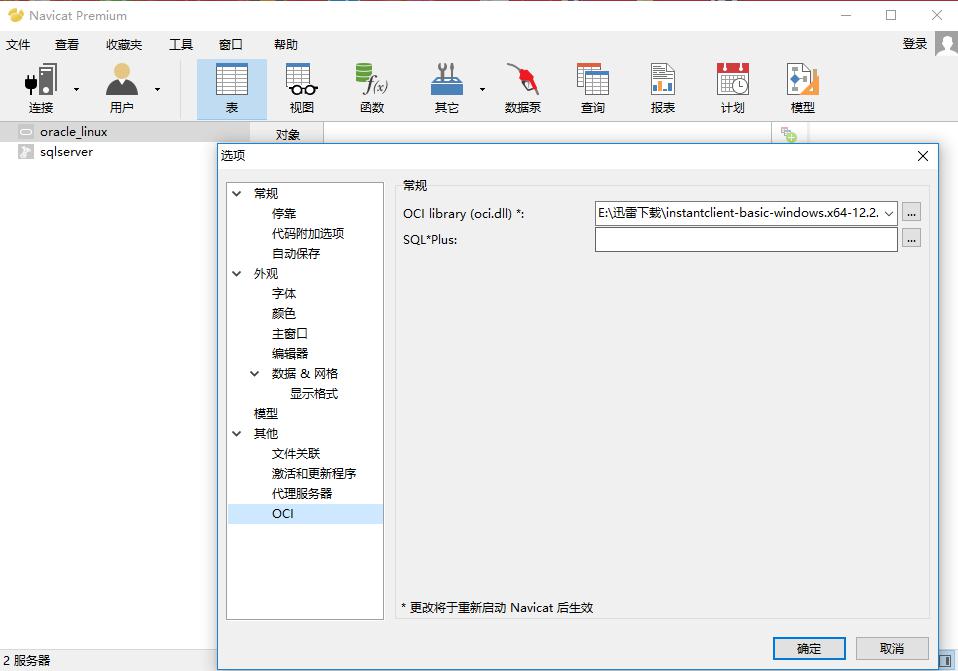Open the 用户 (User) toolbar icon
The height and width of the screenshot is (671, 958).
pyautogui.click(x=122, y=89)
